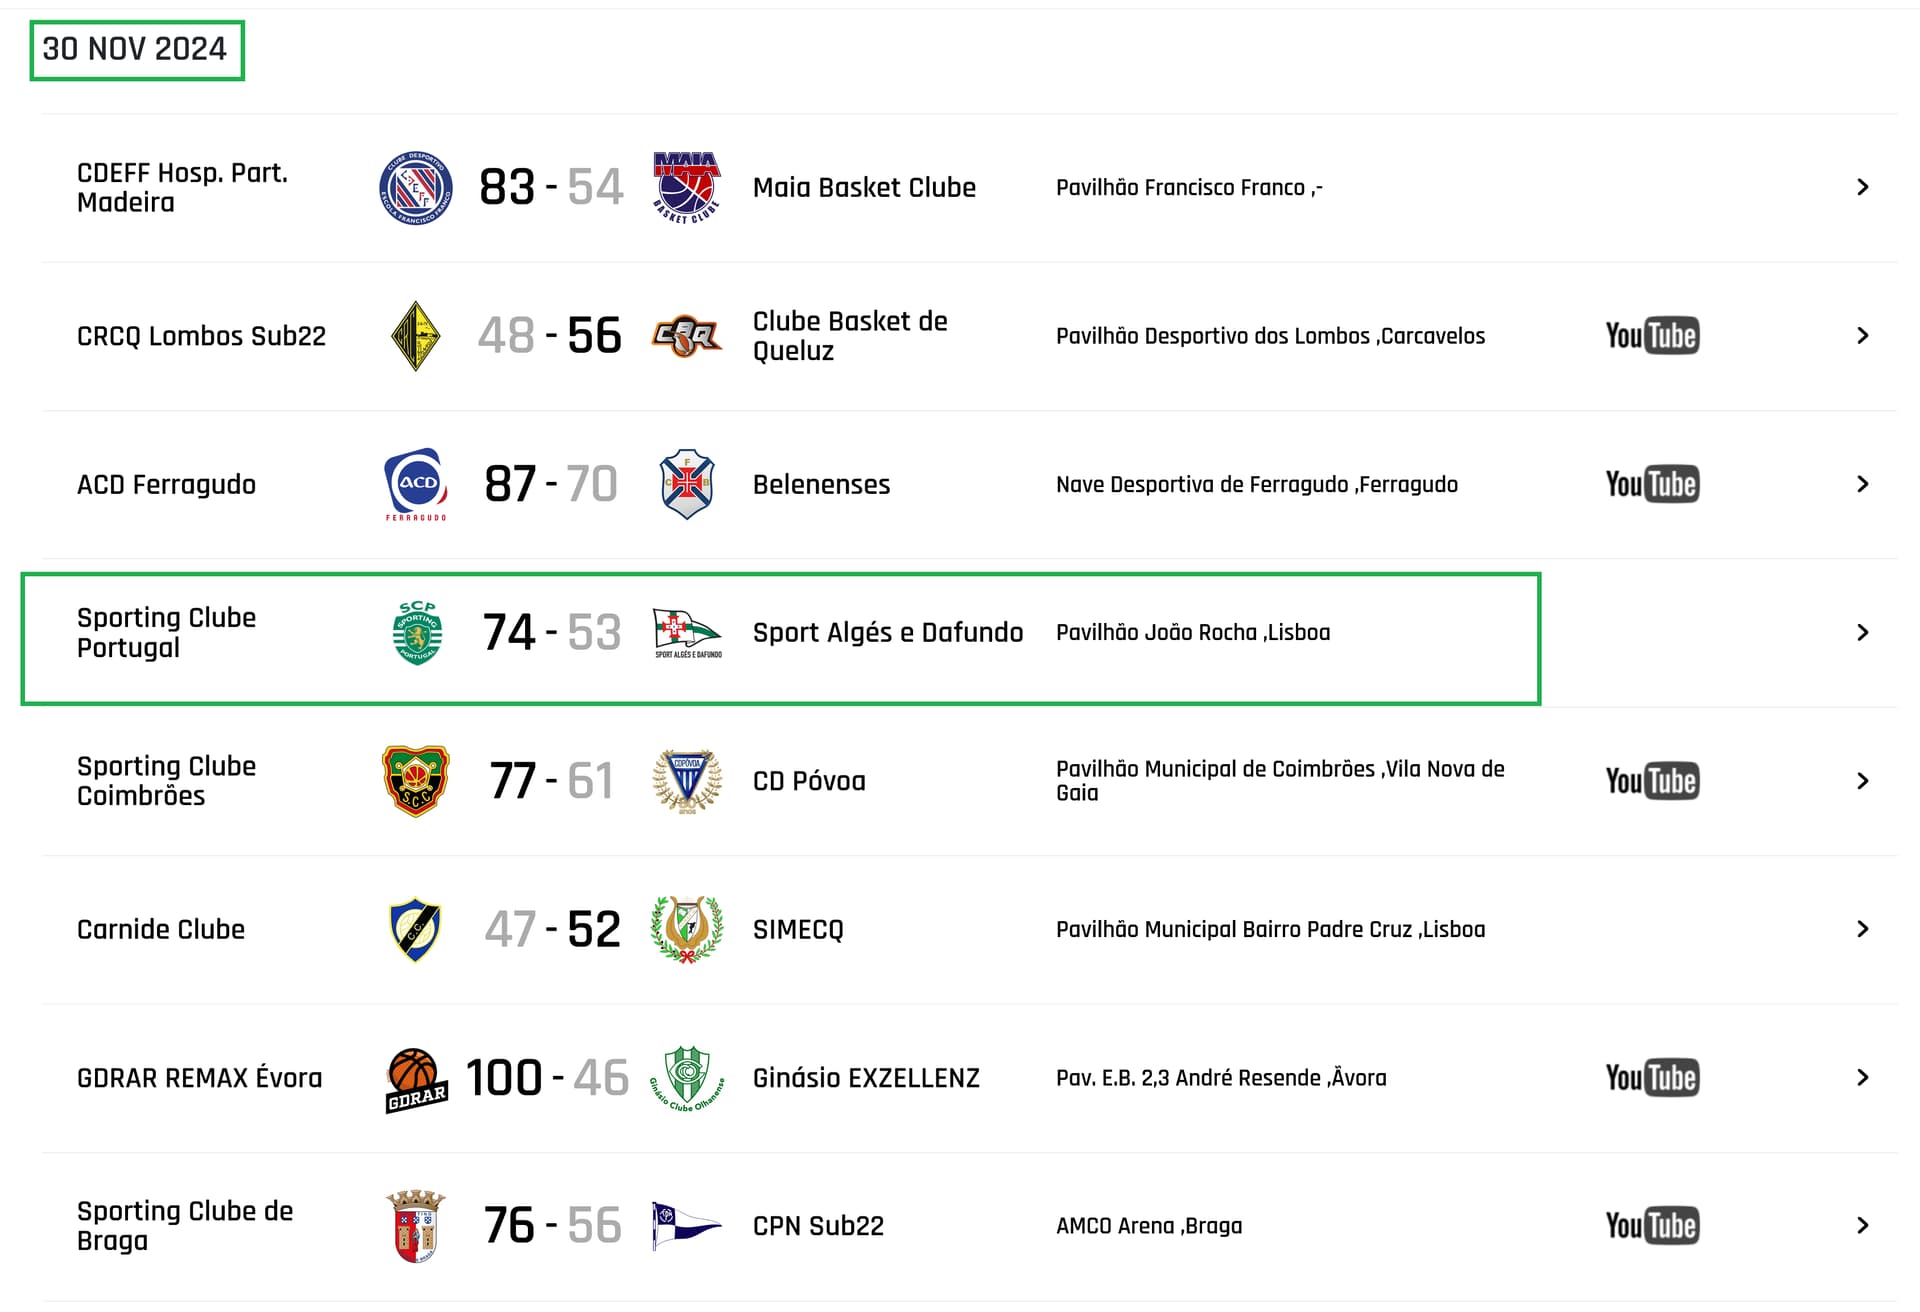Open YouTube stream for CRCQ Lombos Sub22 match
Image resolution: width=1920 pixels, height=1312 pixels.
tap(1651, 336)
